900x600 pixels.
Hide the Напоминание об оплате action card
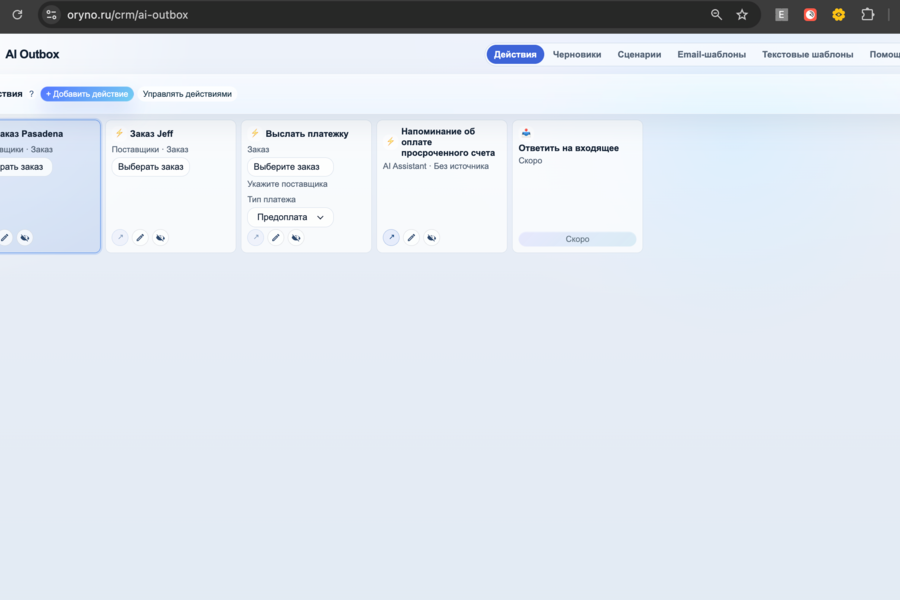click(x=431, y=237)
